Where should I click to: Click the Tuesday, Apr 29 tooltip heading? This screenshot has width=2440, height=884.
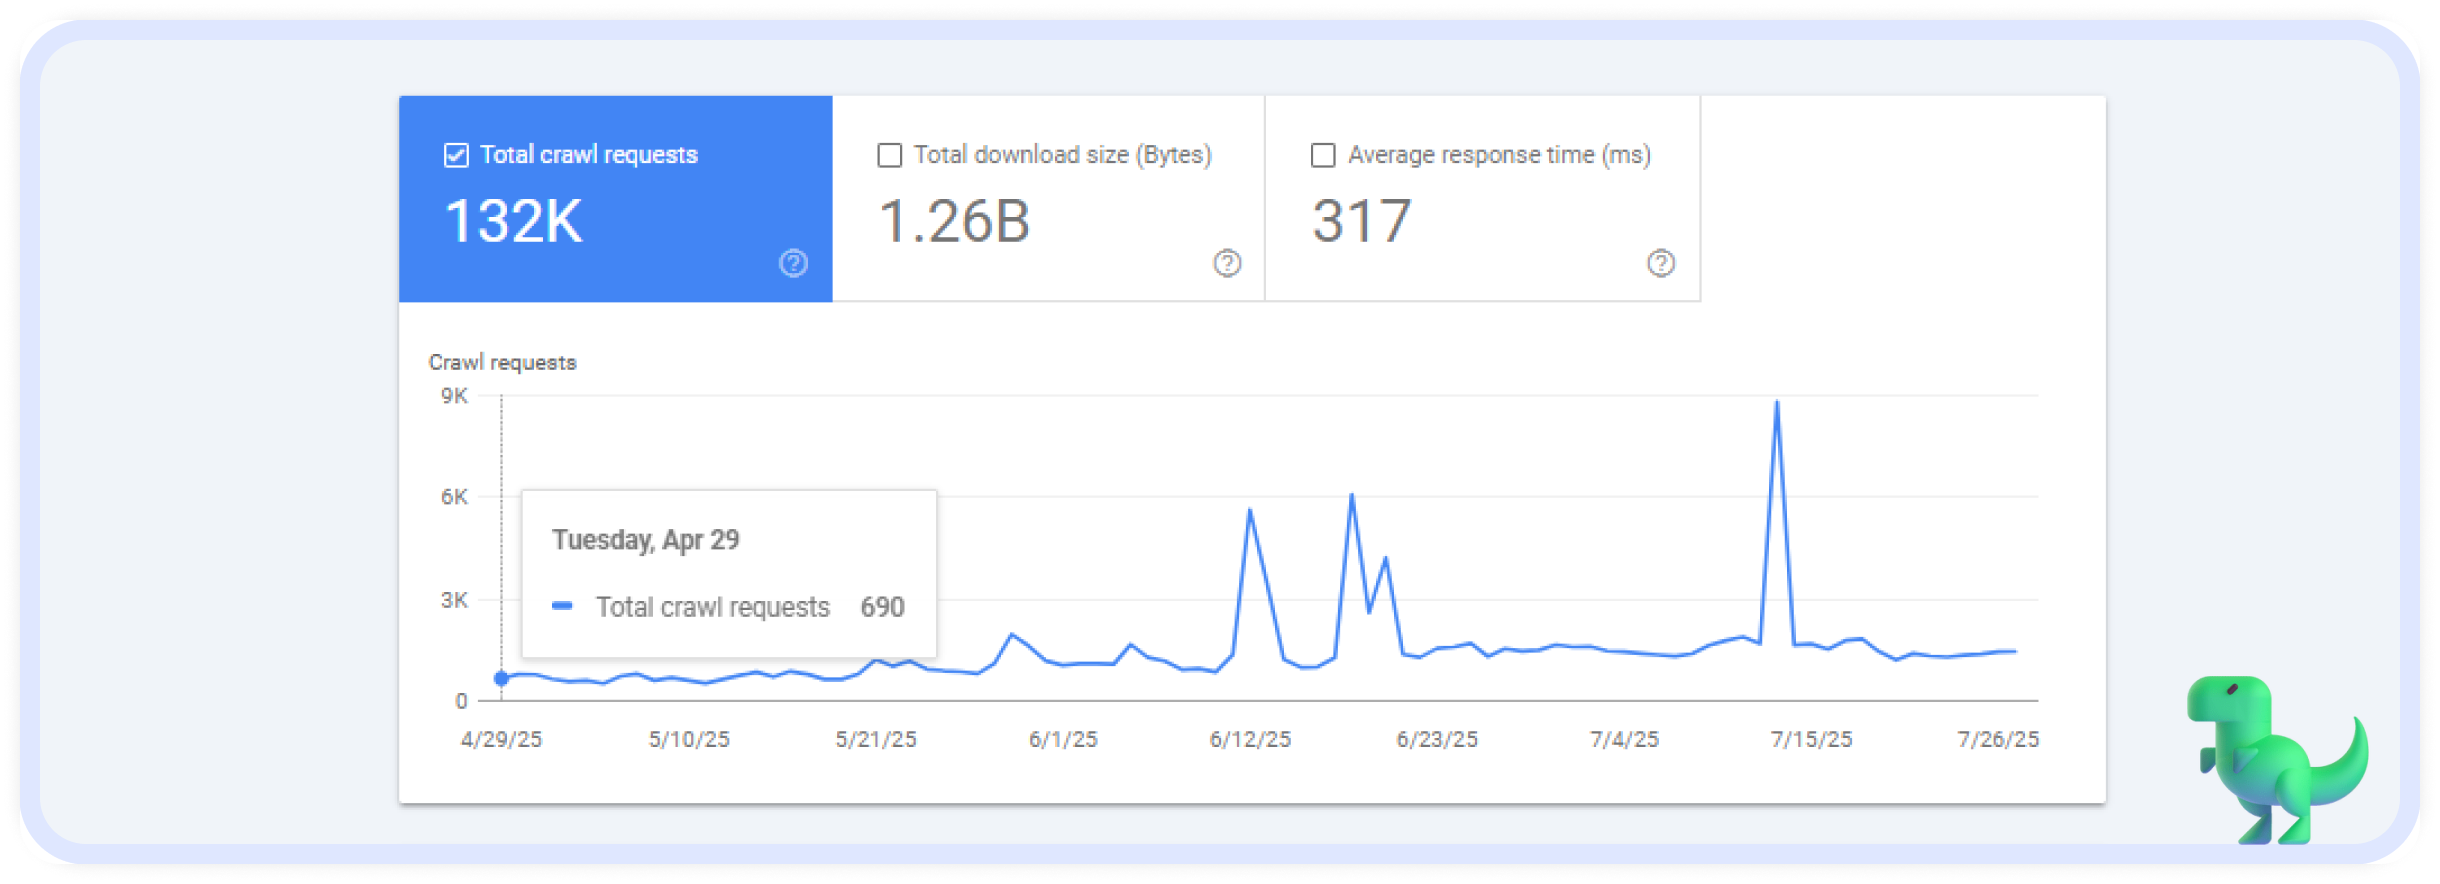(x=646, y=540)
